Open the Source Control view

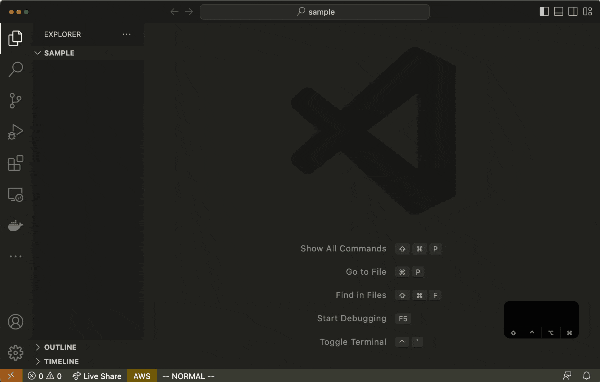(15, 101)
